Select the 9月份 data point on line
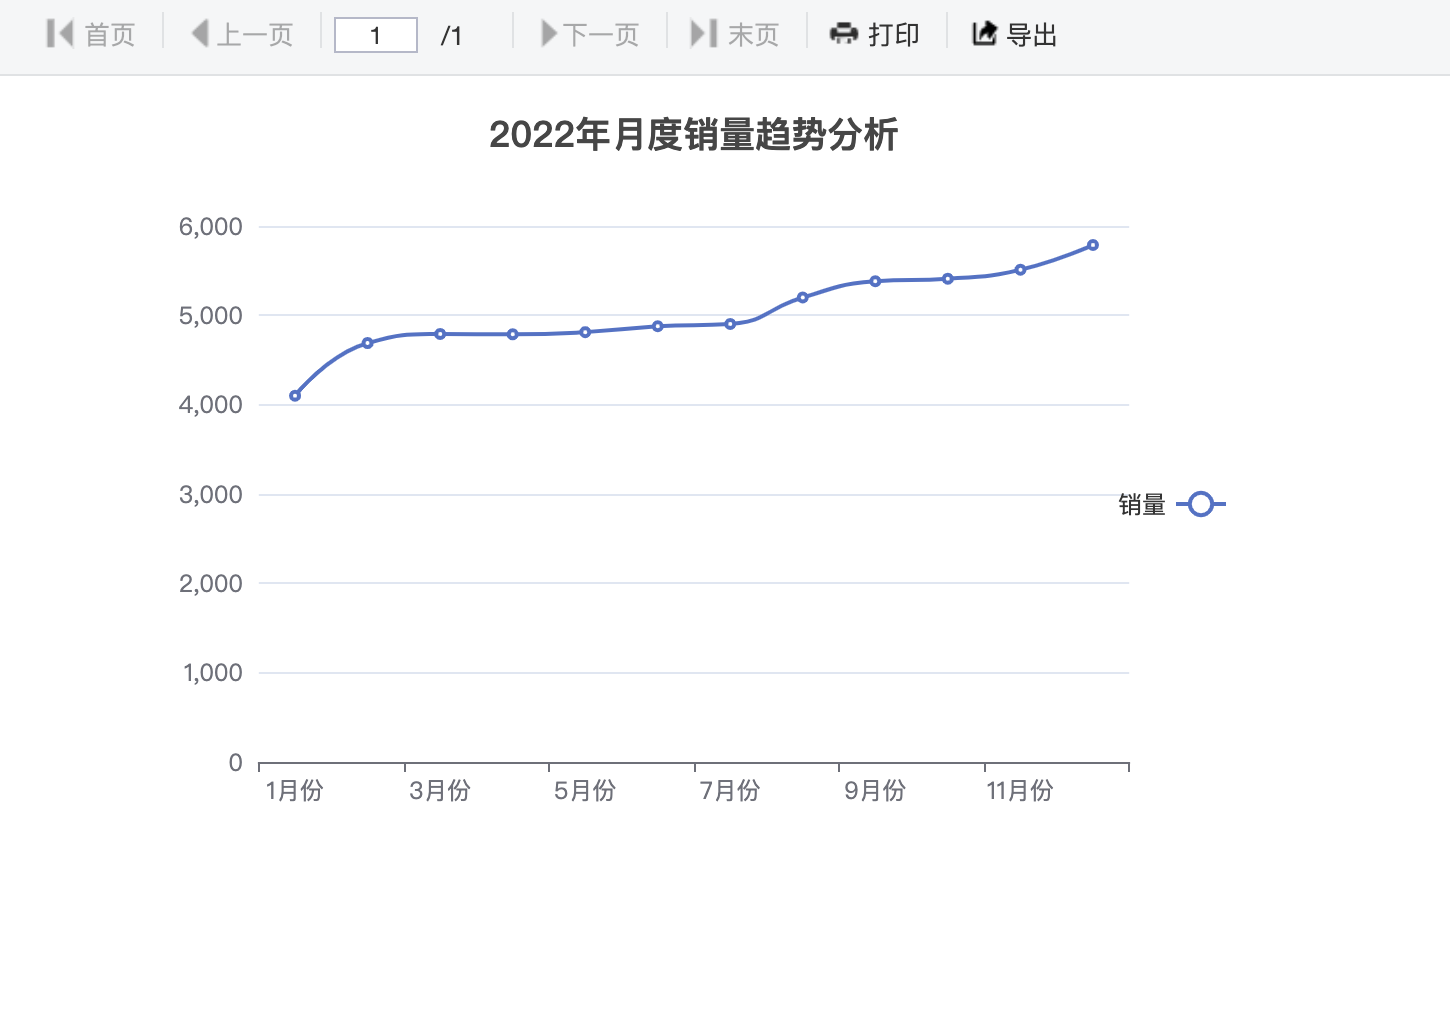 [875, 281]
